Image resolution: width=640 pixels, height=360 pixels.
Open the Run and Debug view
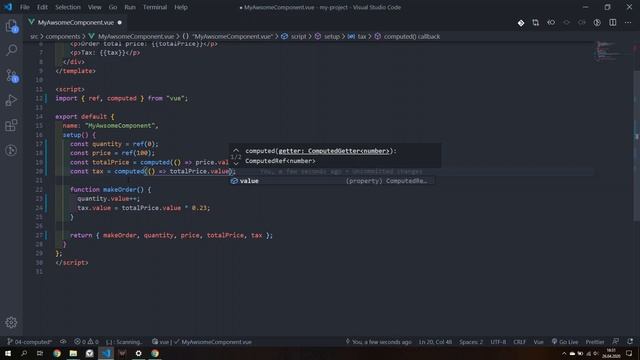(11, 100)
